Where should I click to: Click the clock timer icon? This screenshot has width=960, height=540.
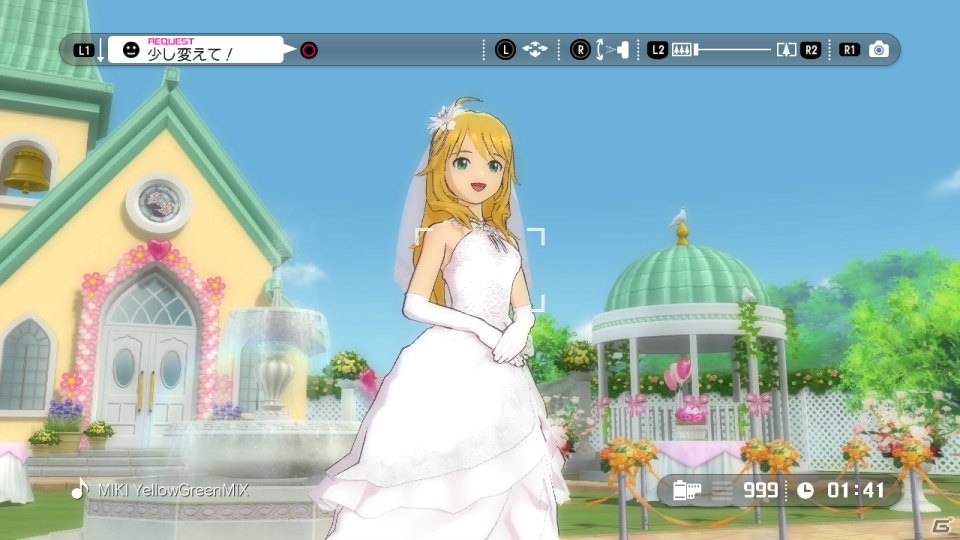pyautogui.click(x=805, y=490)
